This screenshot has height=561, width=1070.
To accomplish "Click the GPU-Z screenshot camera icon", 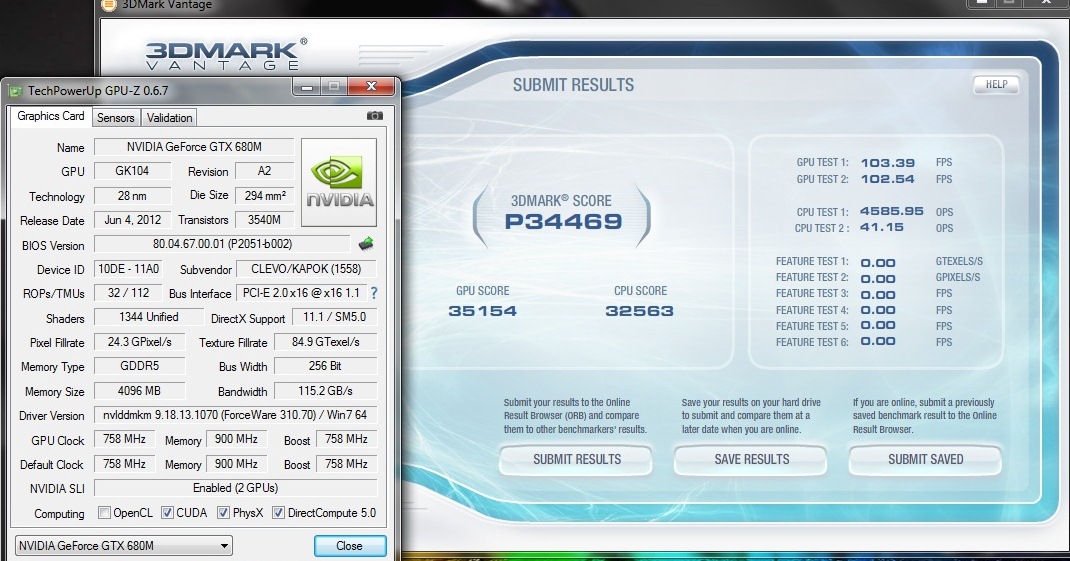I will coord(375,116).
